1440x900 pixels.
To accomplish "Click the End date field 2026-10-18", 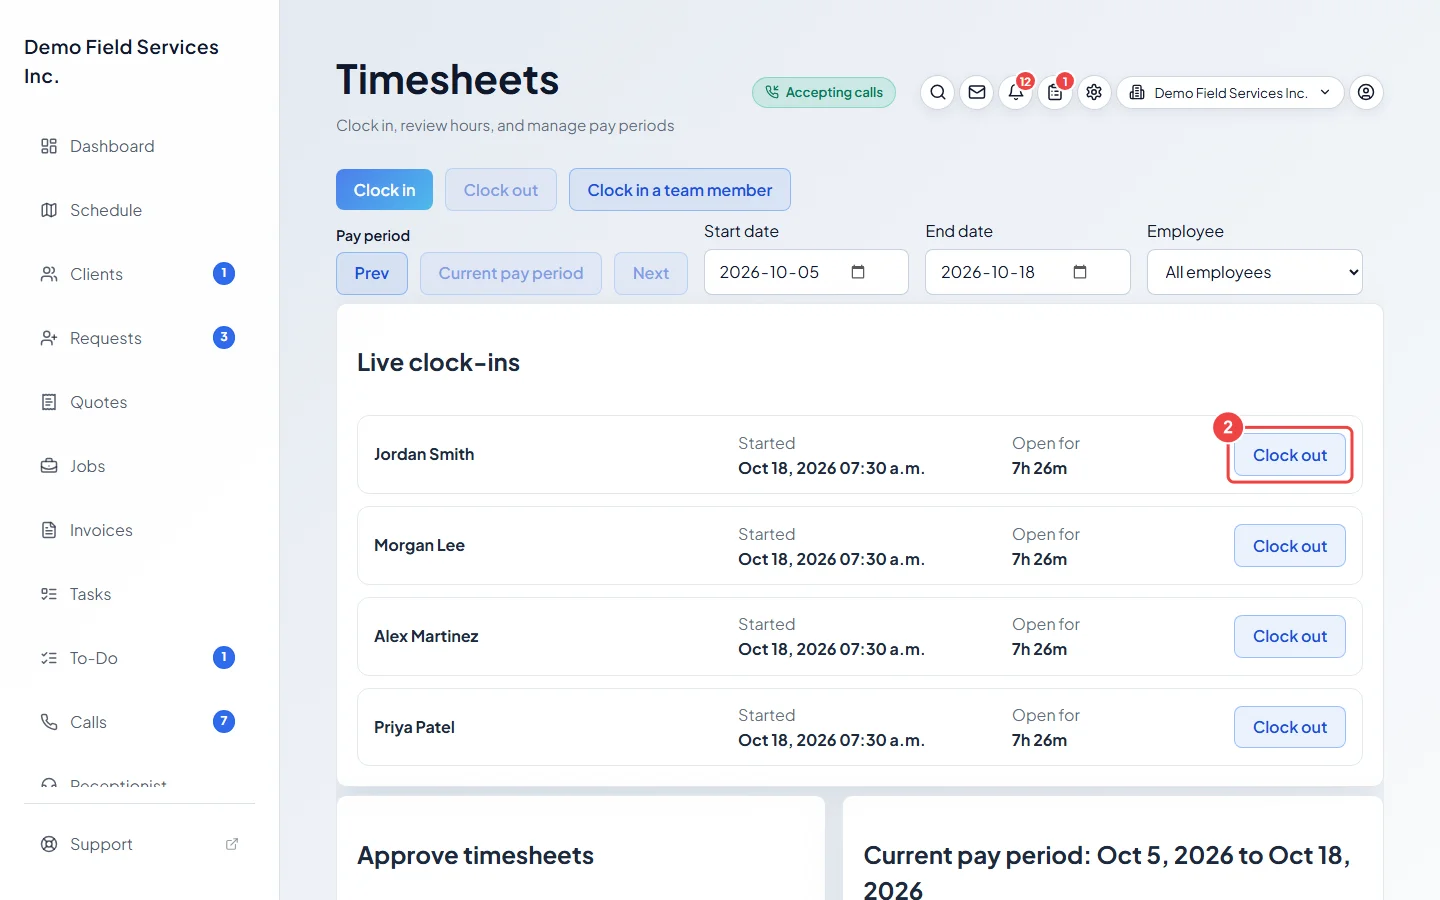I will pyautogui.click(x=1028, y=272).
